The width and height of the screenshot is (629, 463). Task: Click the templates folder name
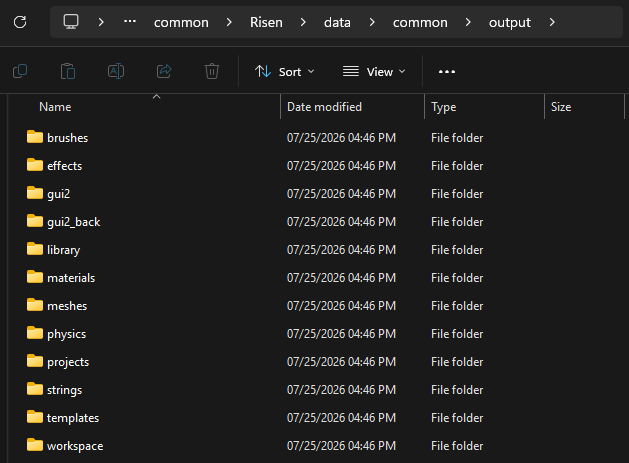pos(73,418)
